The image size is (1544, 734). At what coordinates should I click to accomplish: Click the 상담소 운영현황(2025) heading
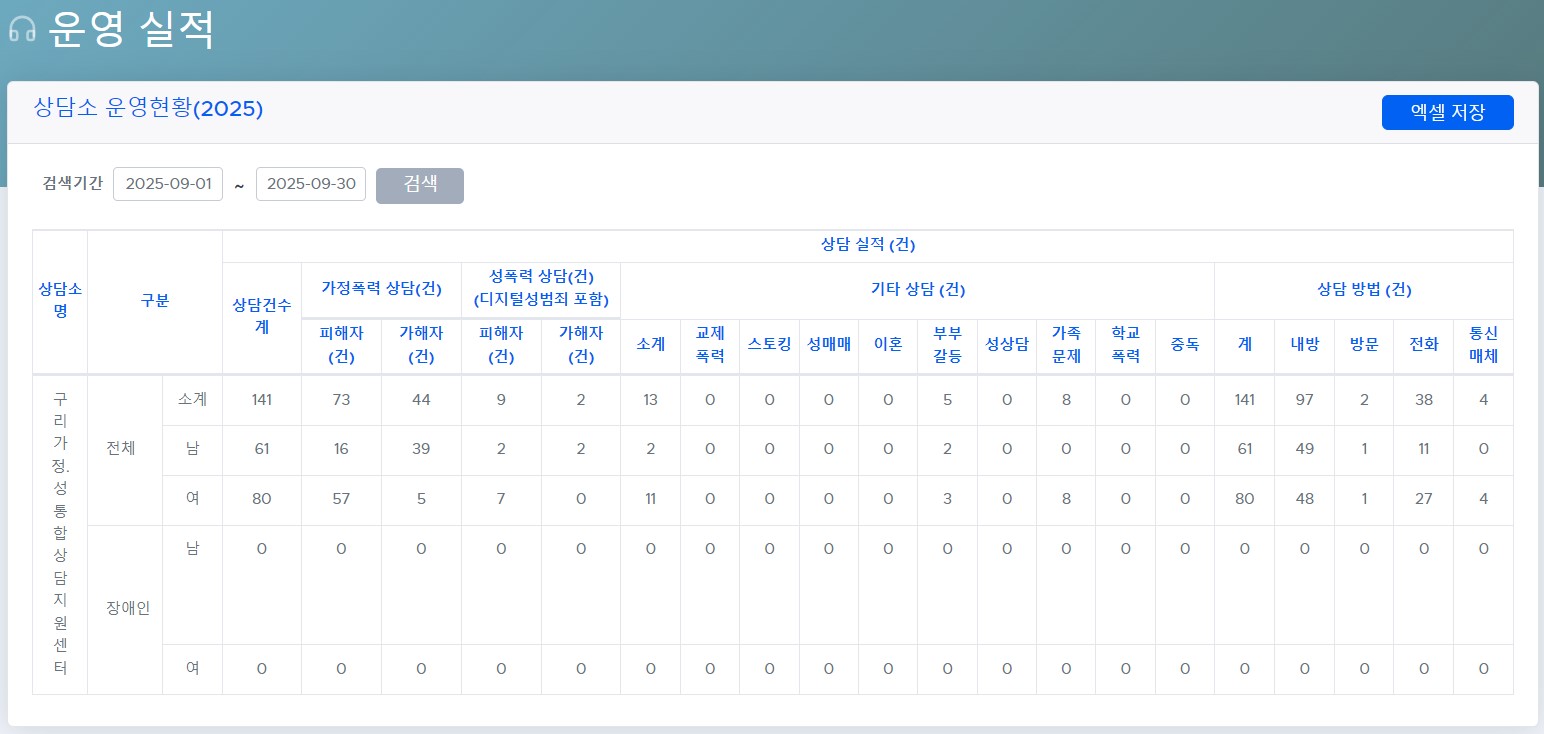148,109
